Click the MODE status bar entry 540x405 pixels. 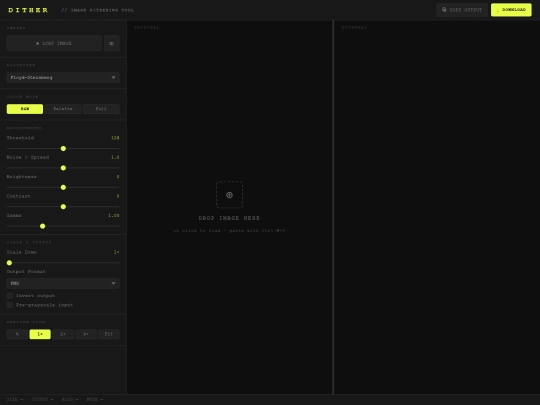[95, 399]
